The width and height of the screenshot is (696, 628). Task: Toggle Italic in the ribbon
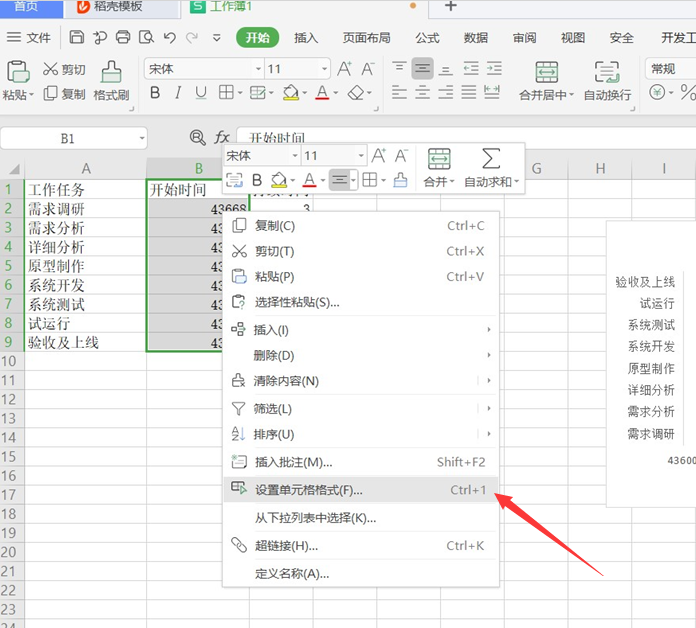click(178, 93)
